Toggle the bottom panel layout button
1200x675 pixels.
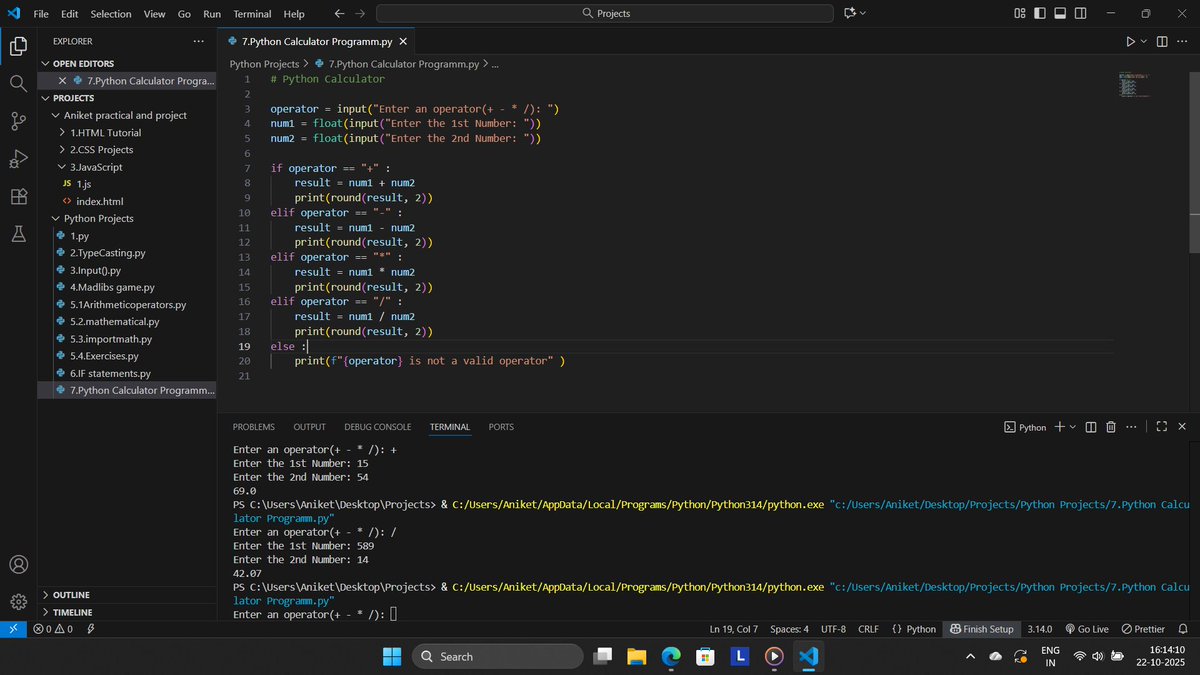point(1061,13)
